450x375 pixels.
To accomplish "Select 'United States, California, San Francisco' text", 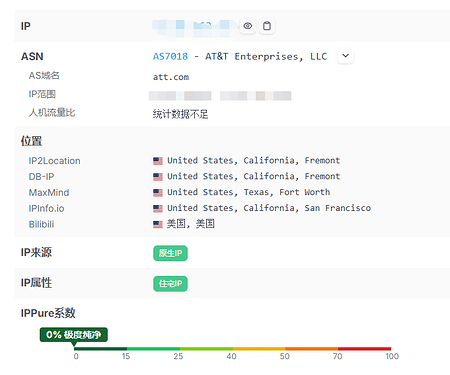I will (269, 208).
